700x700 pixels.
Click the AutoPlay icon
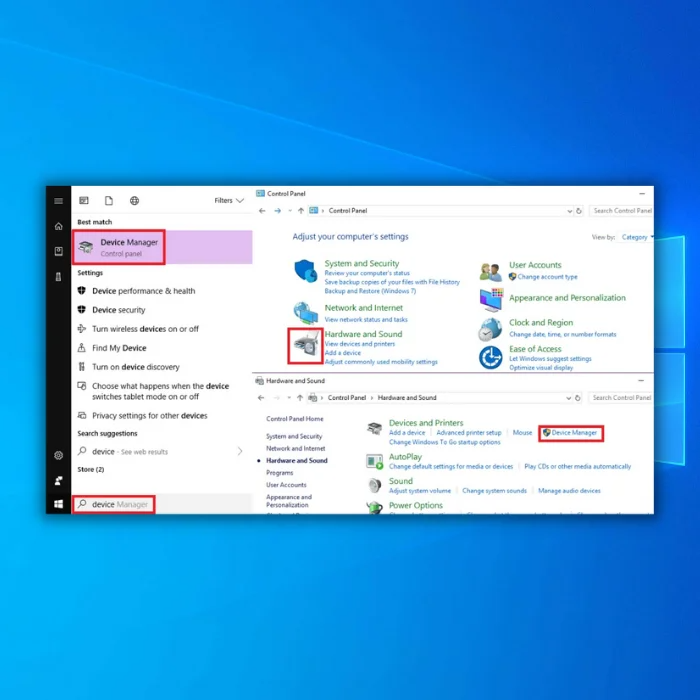pyautogui.click(x=374, y=461)
